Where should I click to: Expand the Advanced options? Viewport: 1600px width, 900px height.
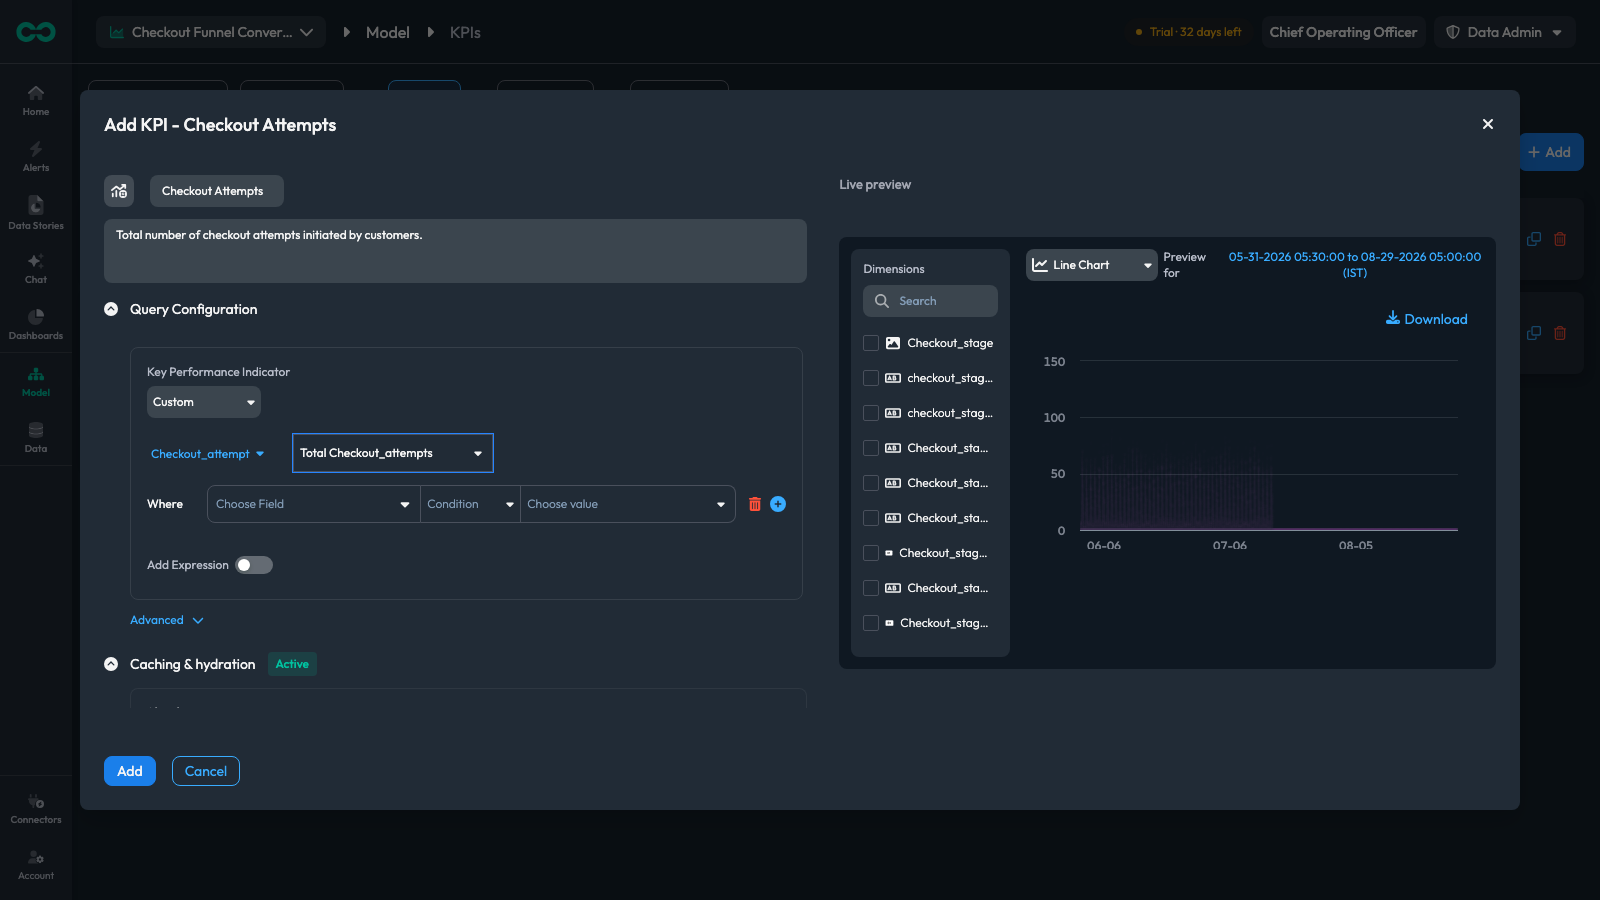(x=167, y=620)
